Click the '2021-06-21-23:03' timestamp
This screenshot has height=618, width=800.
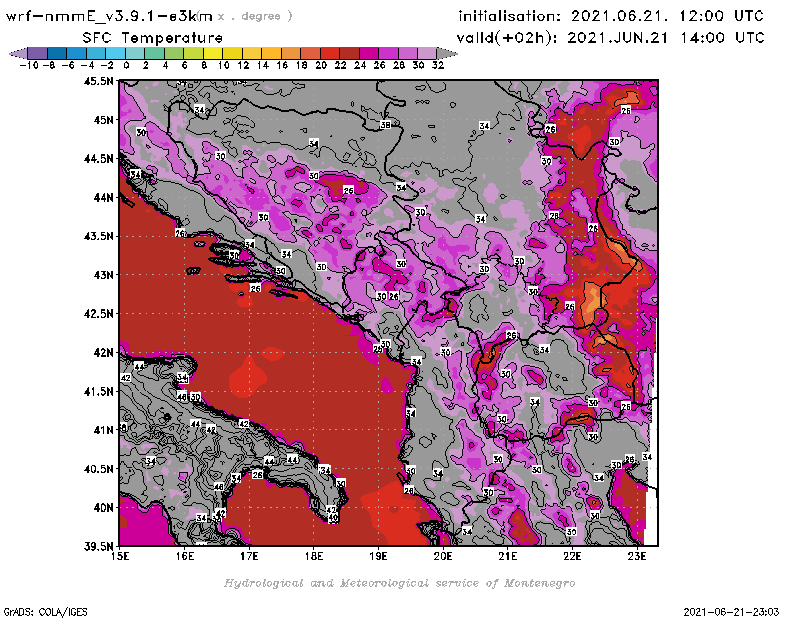[x=731, y=612]
